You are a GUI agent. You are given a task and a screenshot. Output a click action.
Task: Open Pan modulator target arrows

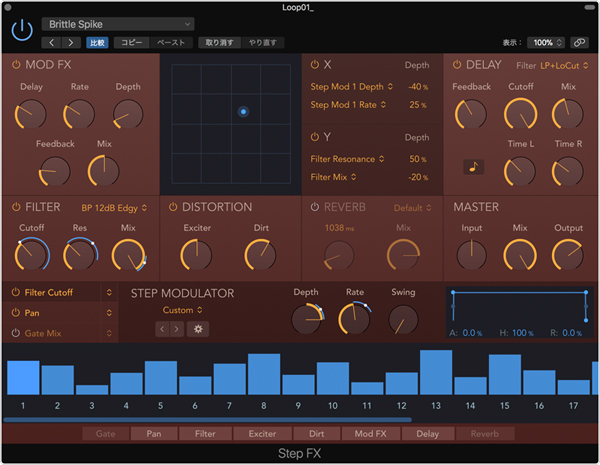pyautogui.click(x=109, y=313)
